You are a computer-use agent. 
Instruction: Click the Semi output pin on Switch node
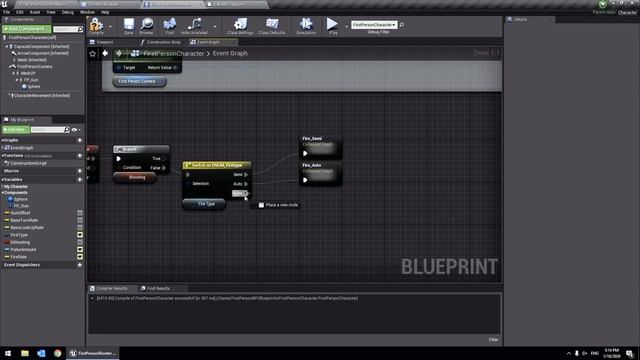pos(246,175)
